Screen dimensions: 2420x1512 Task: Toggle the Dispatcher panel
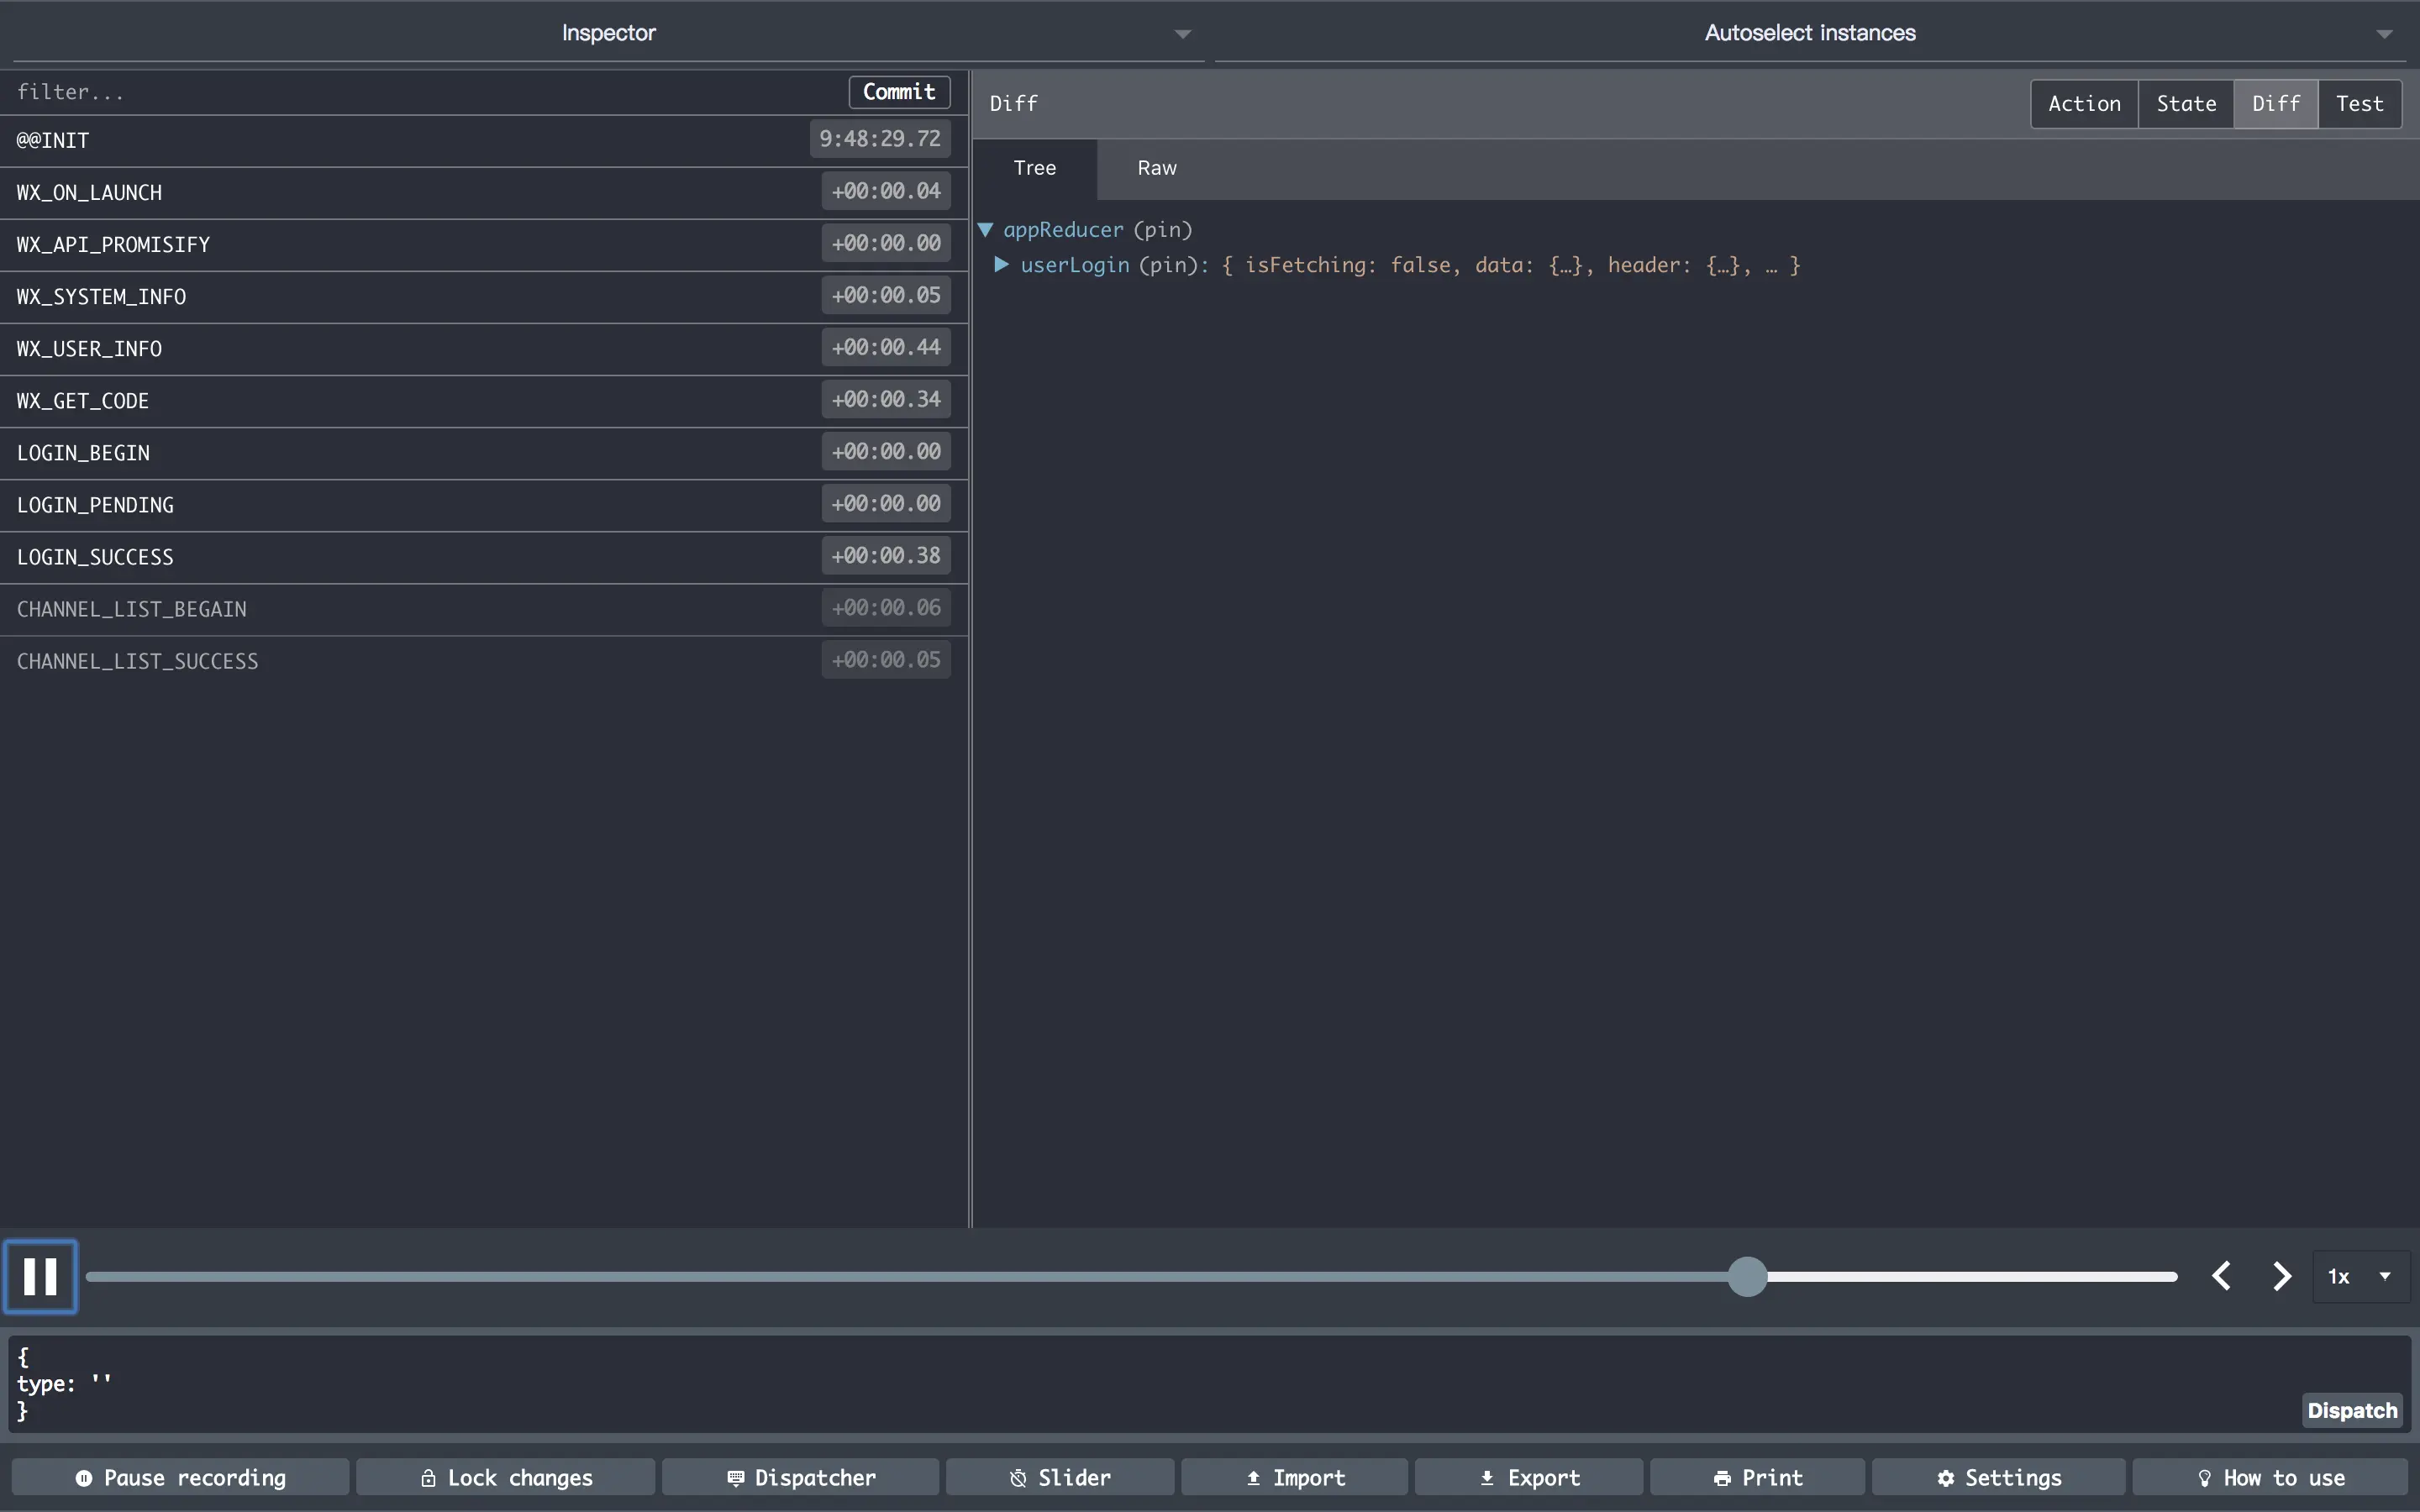tap(801, 1477)
